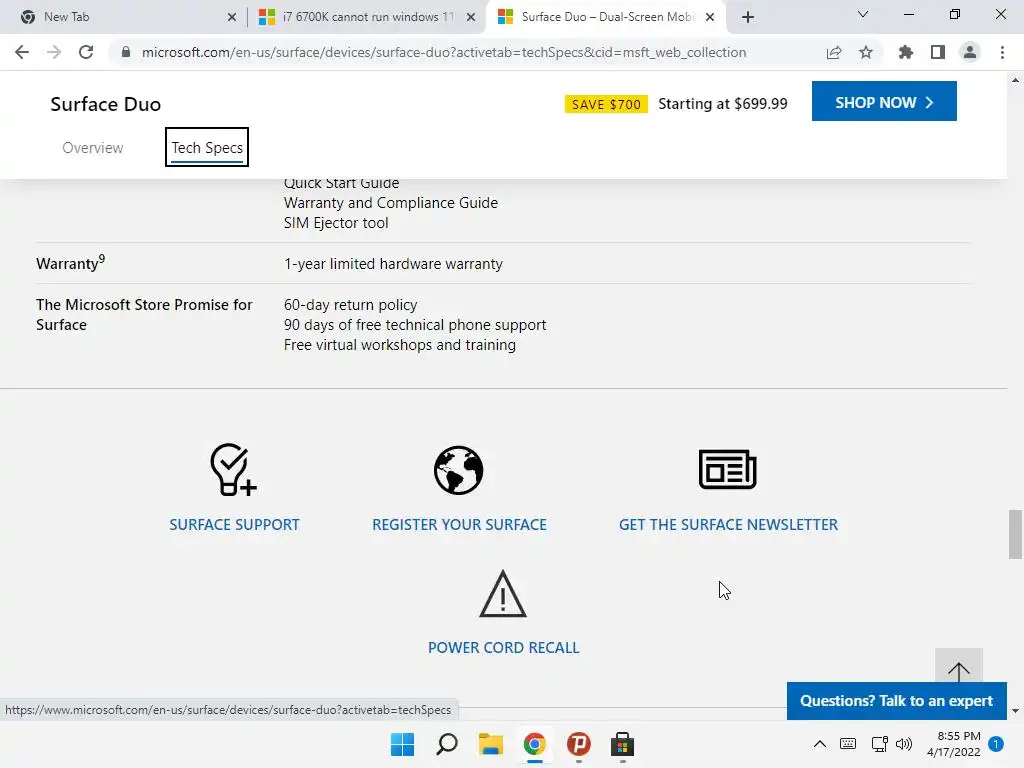Open the SURFACE SUPPORT link
The width and height of the screenshot is (1024, 768).
[234, 524]
